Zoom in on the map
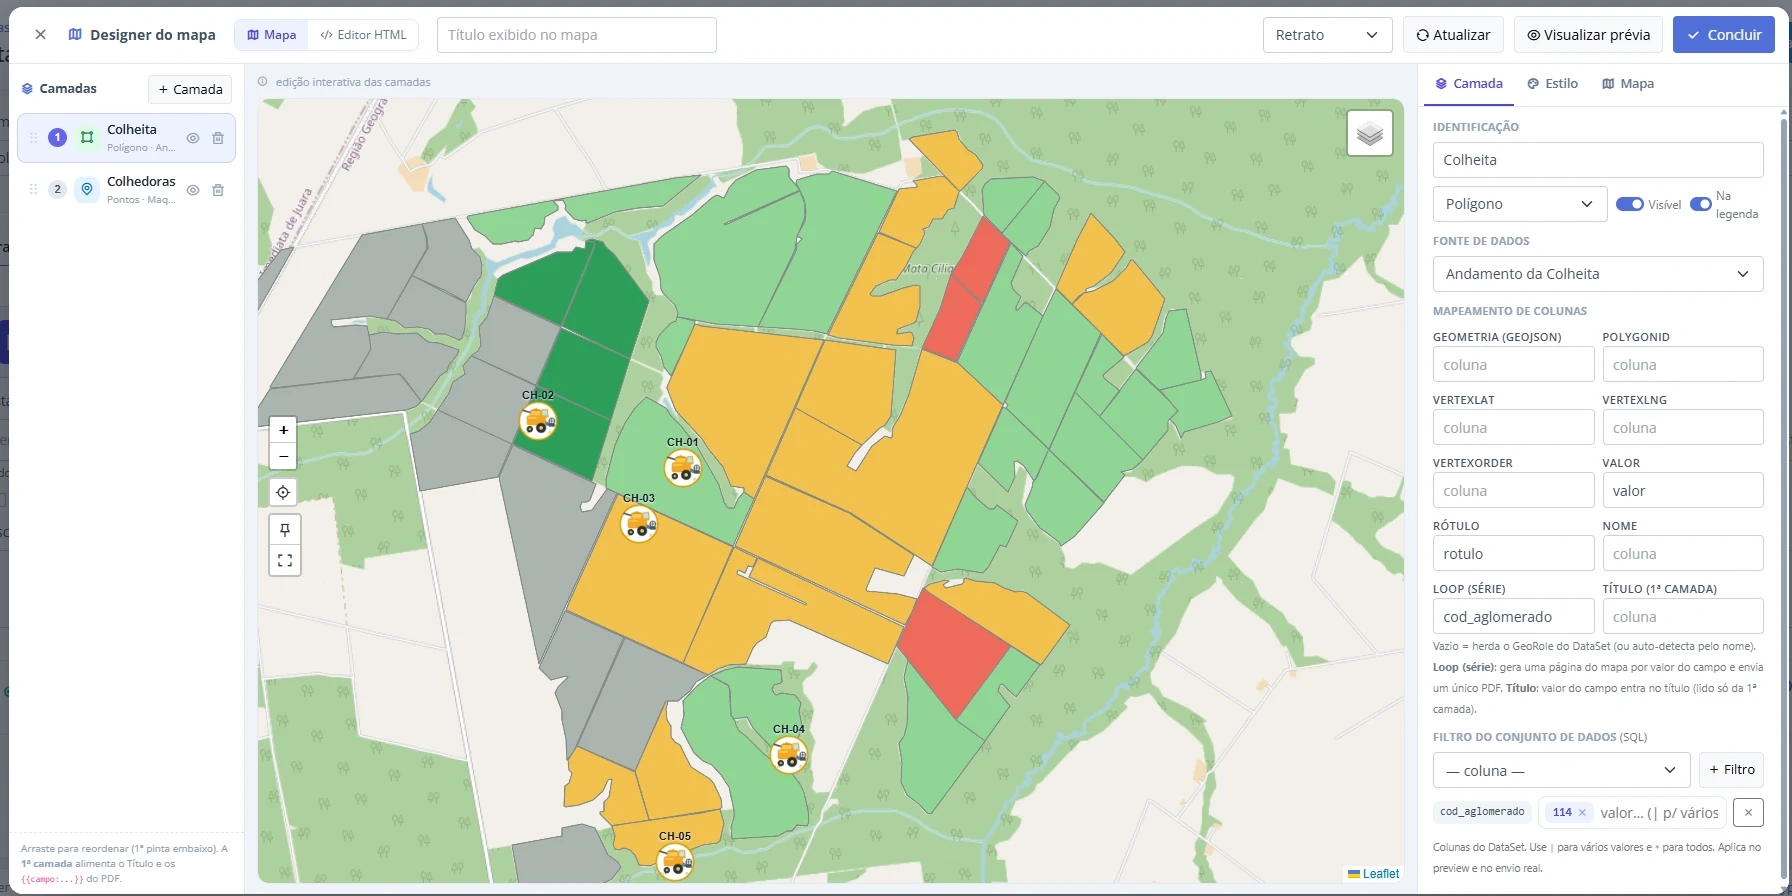The image size is (1792, 896). [x=284, y=430]
